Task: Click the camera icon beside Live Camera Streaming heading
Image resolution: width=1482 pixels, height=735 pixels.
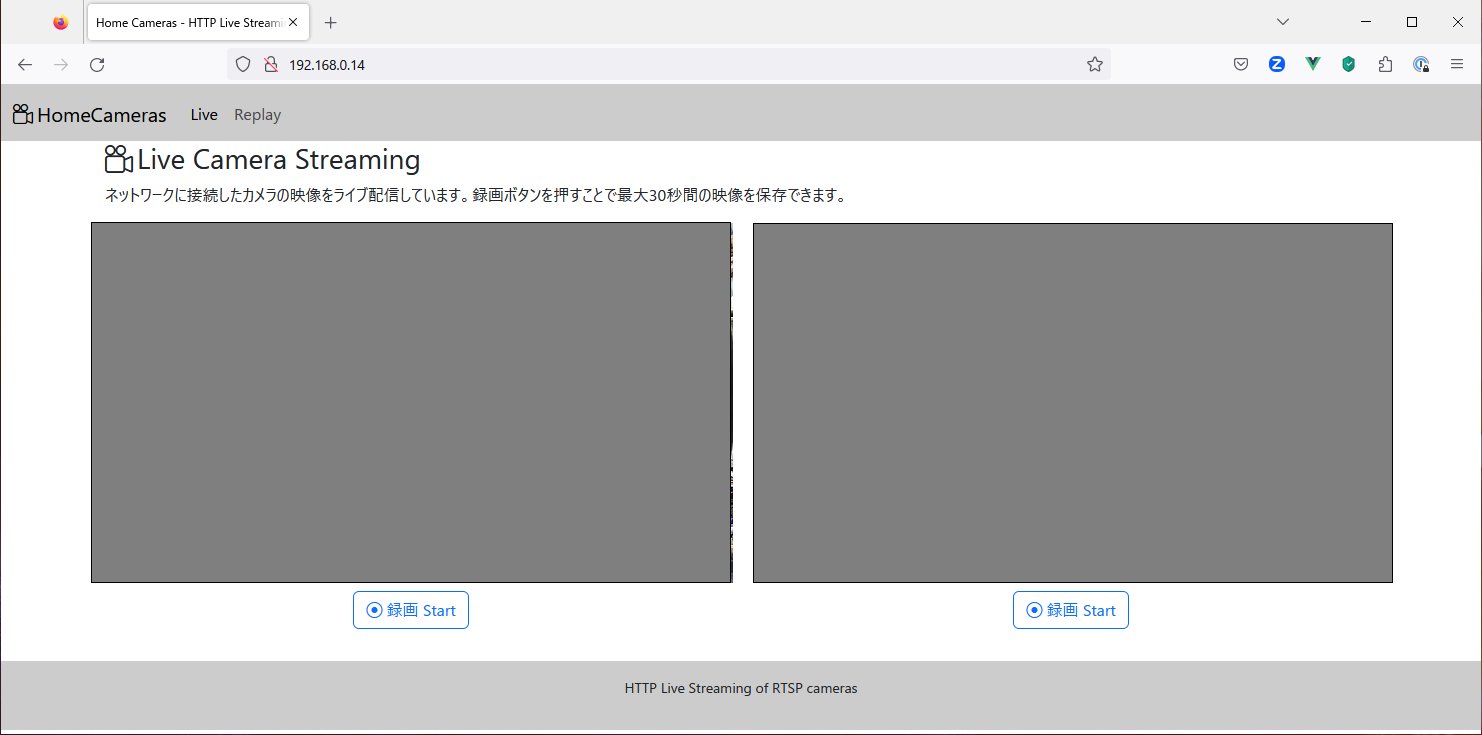Action: [118, 158]
